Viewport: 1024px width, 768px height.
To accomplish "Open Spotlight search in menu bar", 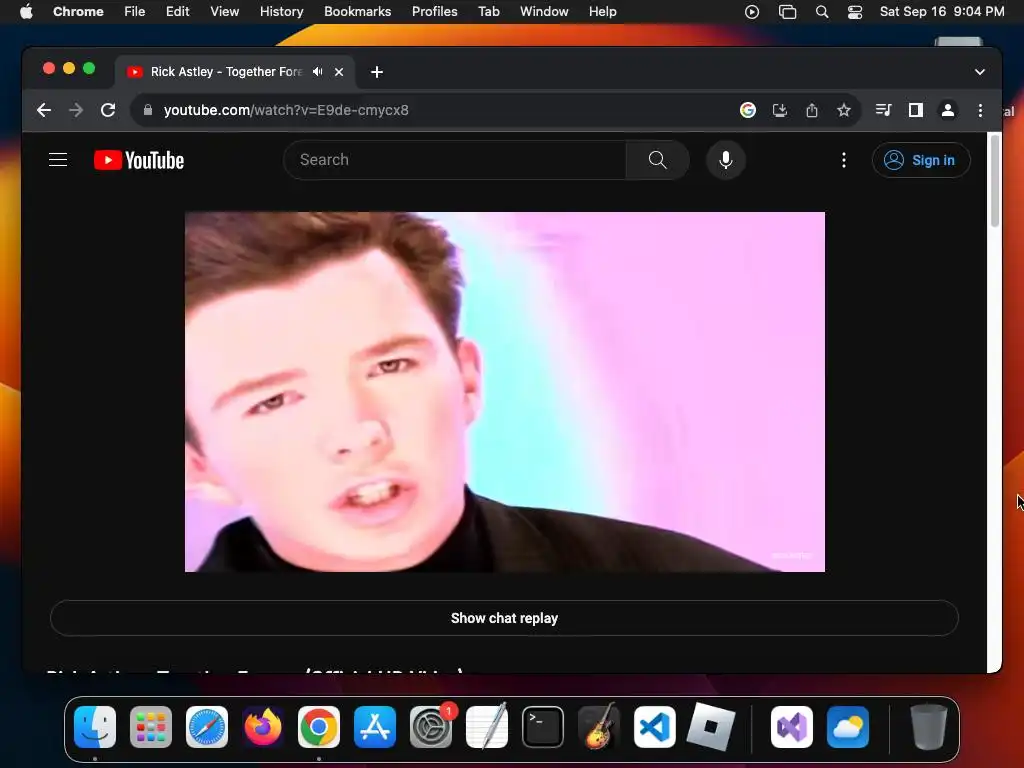I will coord(822,12).
